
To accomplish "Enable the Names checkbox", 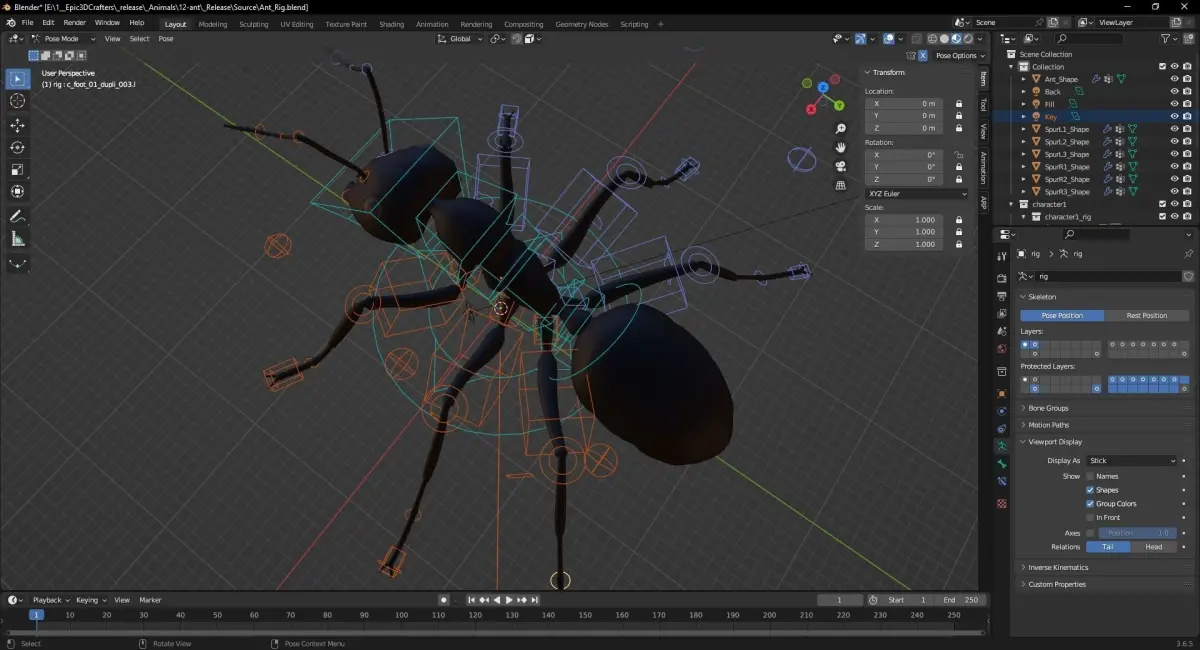I will 1090,476.
